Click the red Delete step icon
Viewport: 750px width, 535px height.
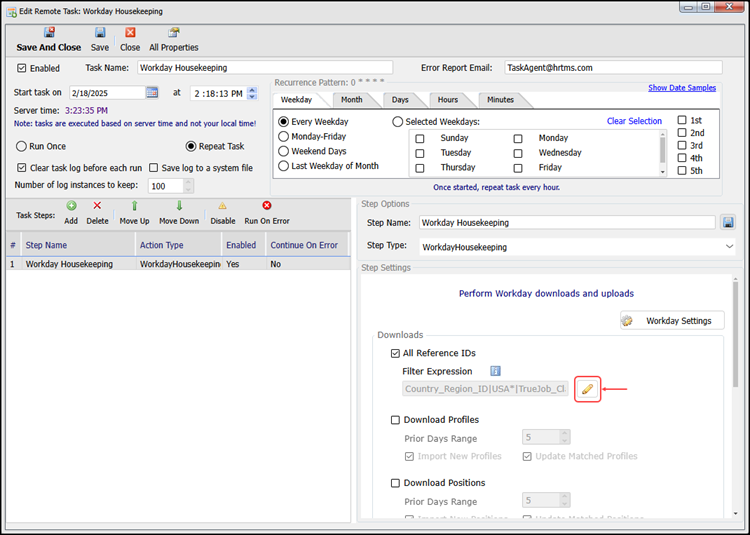[97, 206]
